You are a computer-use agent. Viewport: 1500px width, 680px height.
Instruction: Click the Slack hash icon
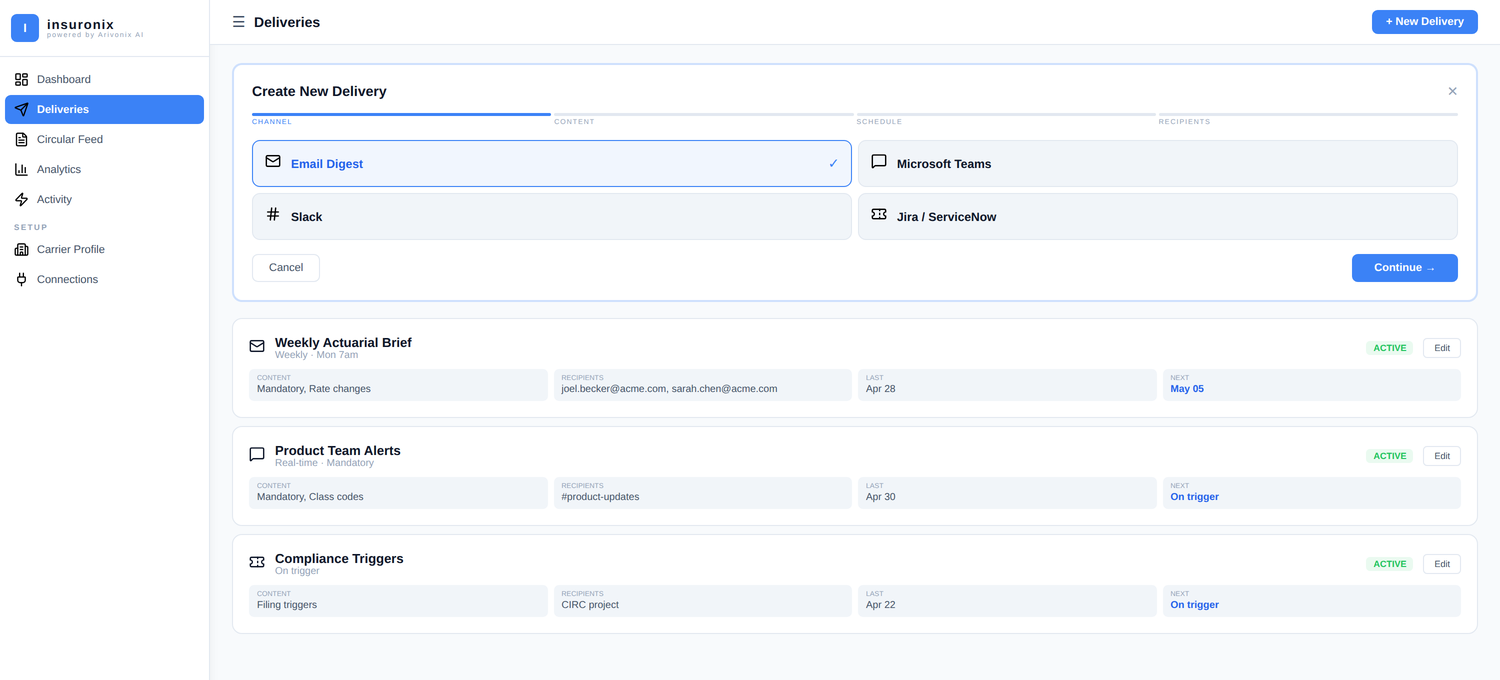[273, 214]
